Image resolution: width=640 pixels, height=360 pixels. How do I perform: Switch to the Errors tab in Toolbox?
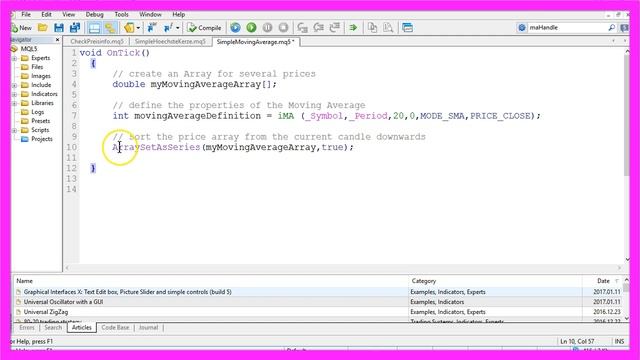(x=27, y=327)
